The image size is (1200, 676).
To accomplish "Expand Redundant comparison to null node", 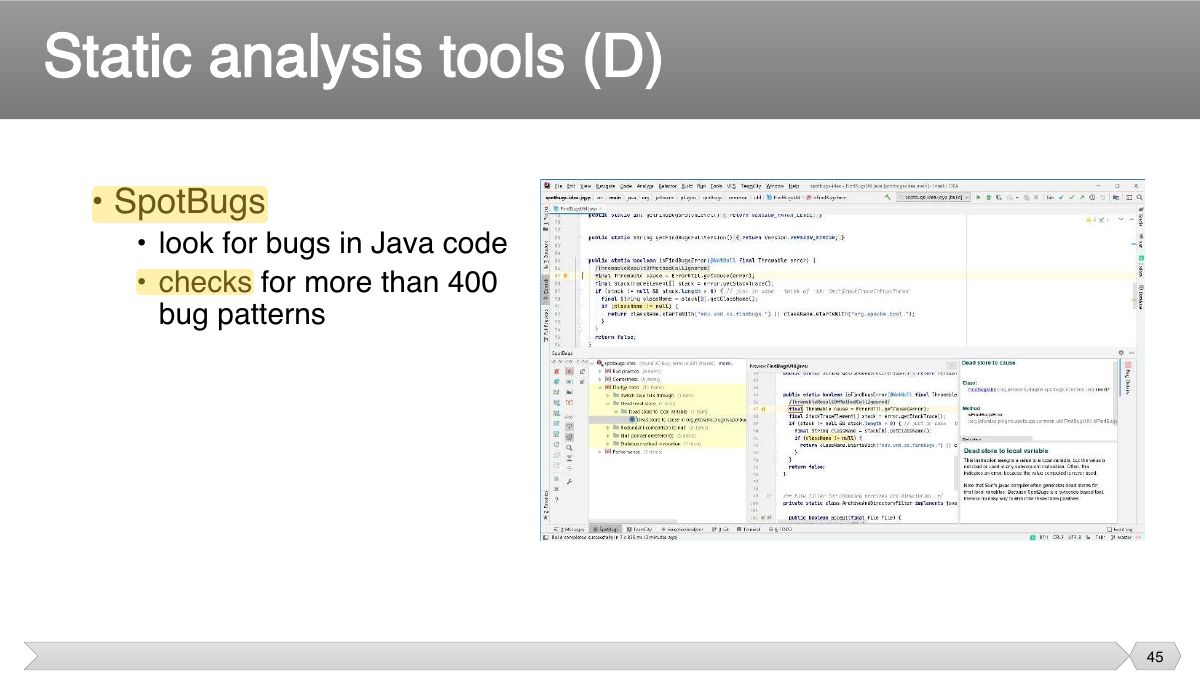I will (x=608, y=428).
